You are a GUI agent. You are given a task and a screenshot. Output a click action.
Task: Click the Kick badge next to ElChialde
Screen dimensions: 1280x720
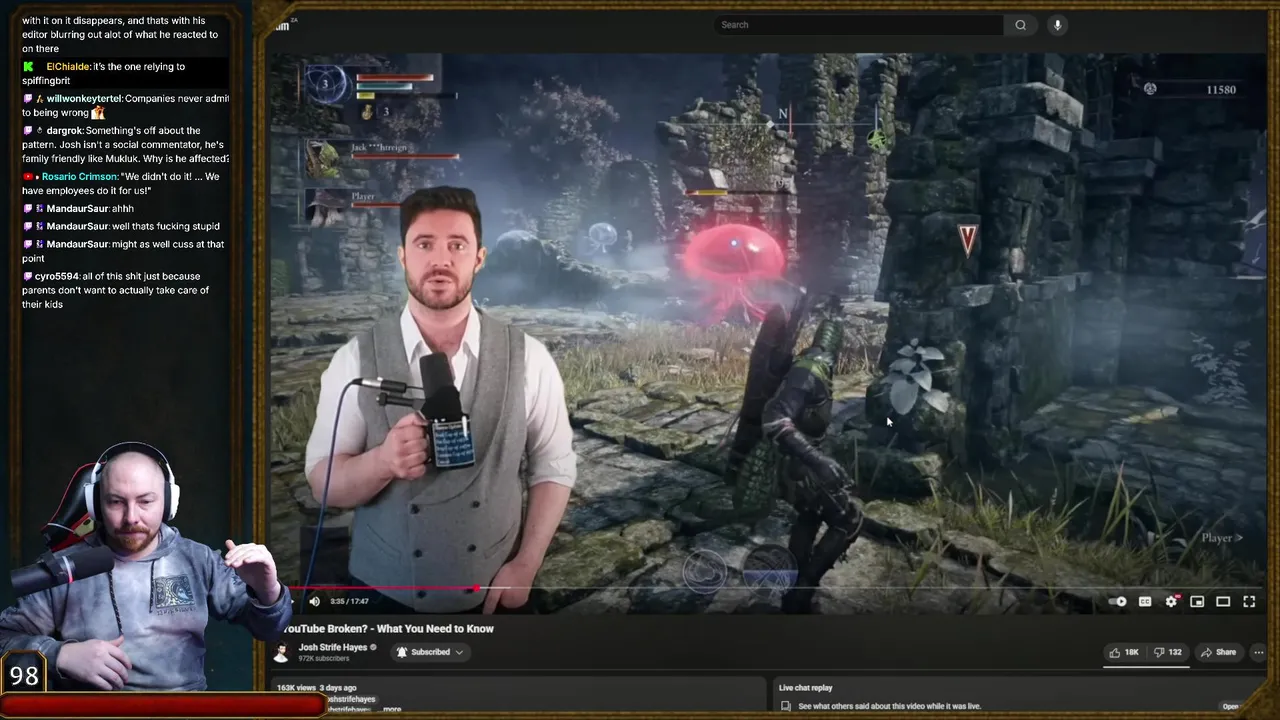(x=29, y=67)
